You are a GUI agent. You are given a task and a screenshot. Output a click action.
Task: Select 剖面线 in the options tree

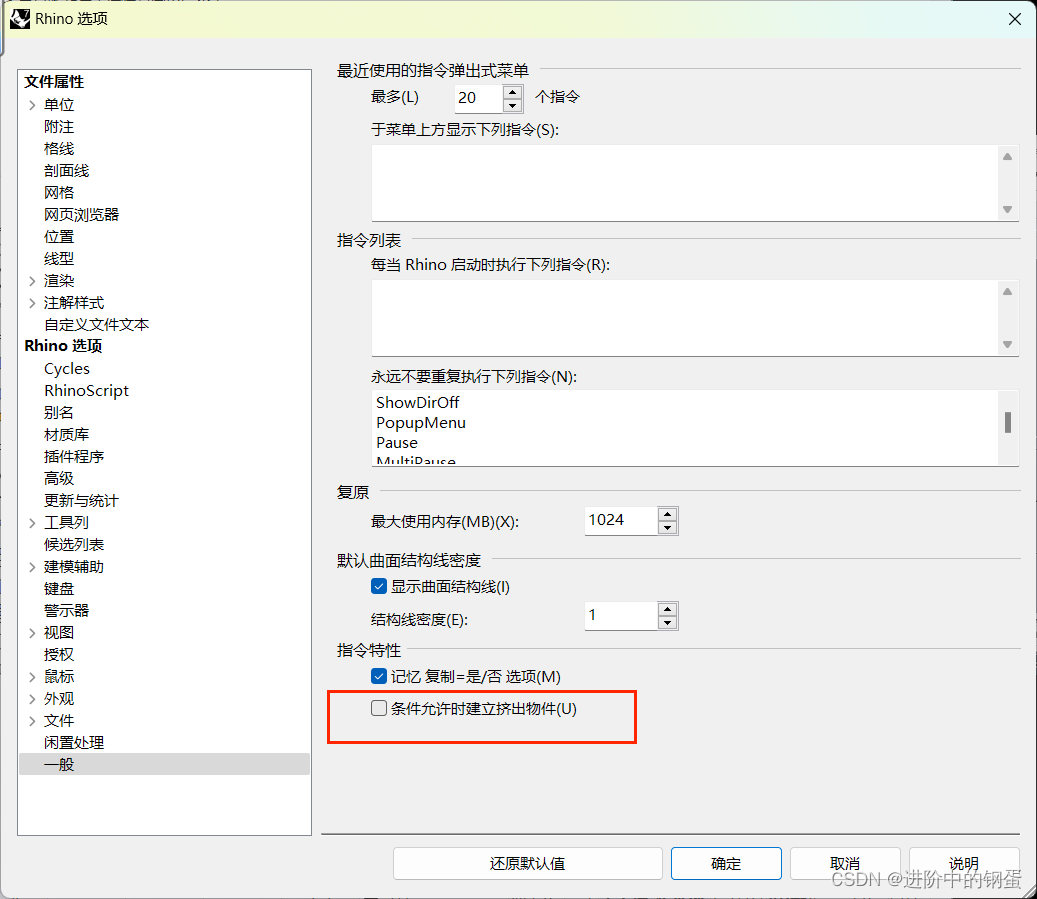(66, 171)
